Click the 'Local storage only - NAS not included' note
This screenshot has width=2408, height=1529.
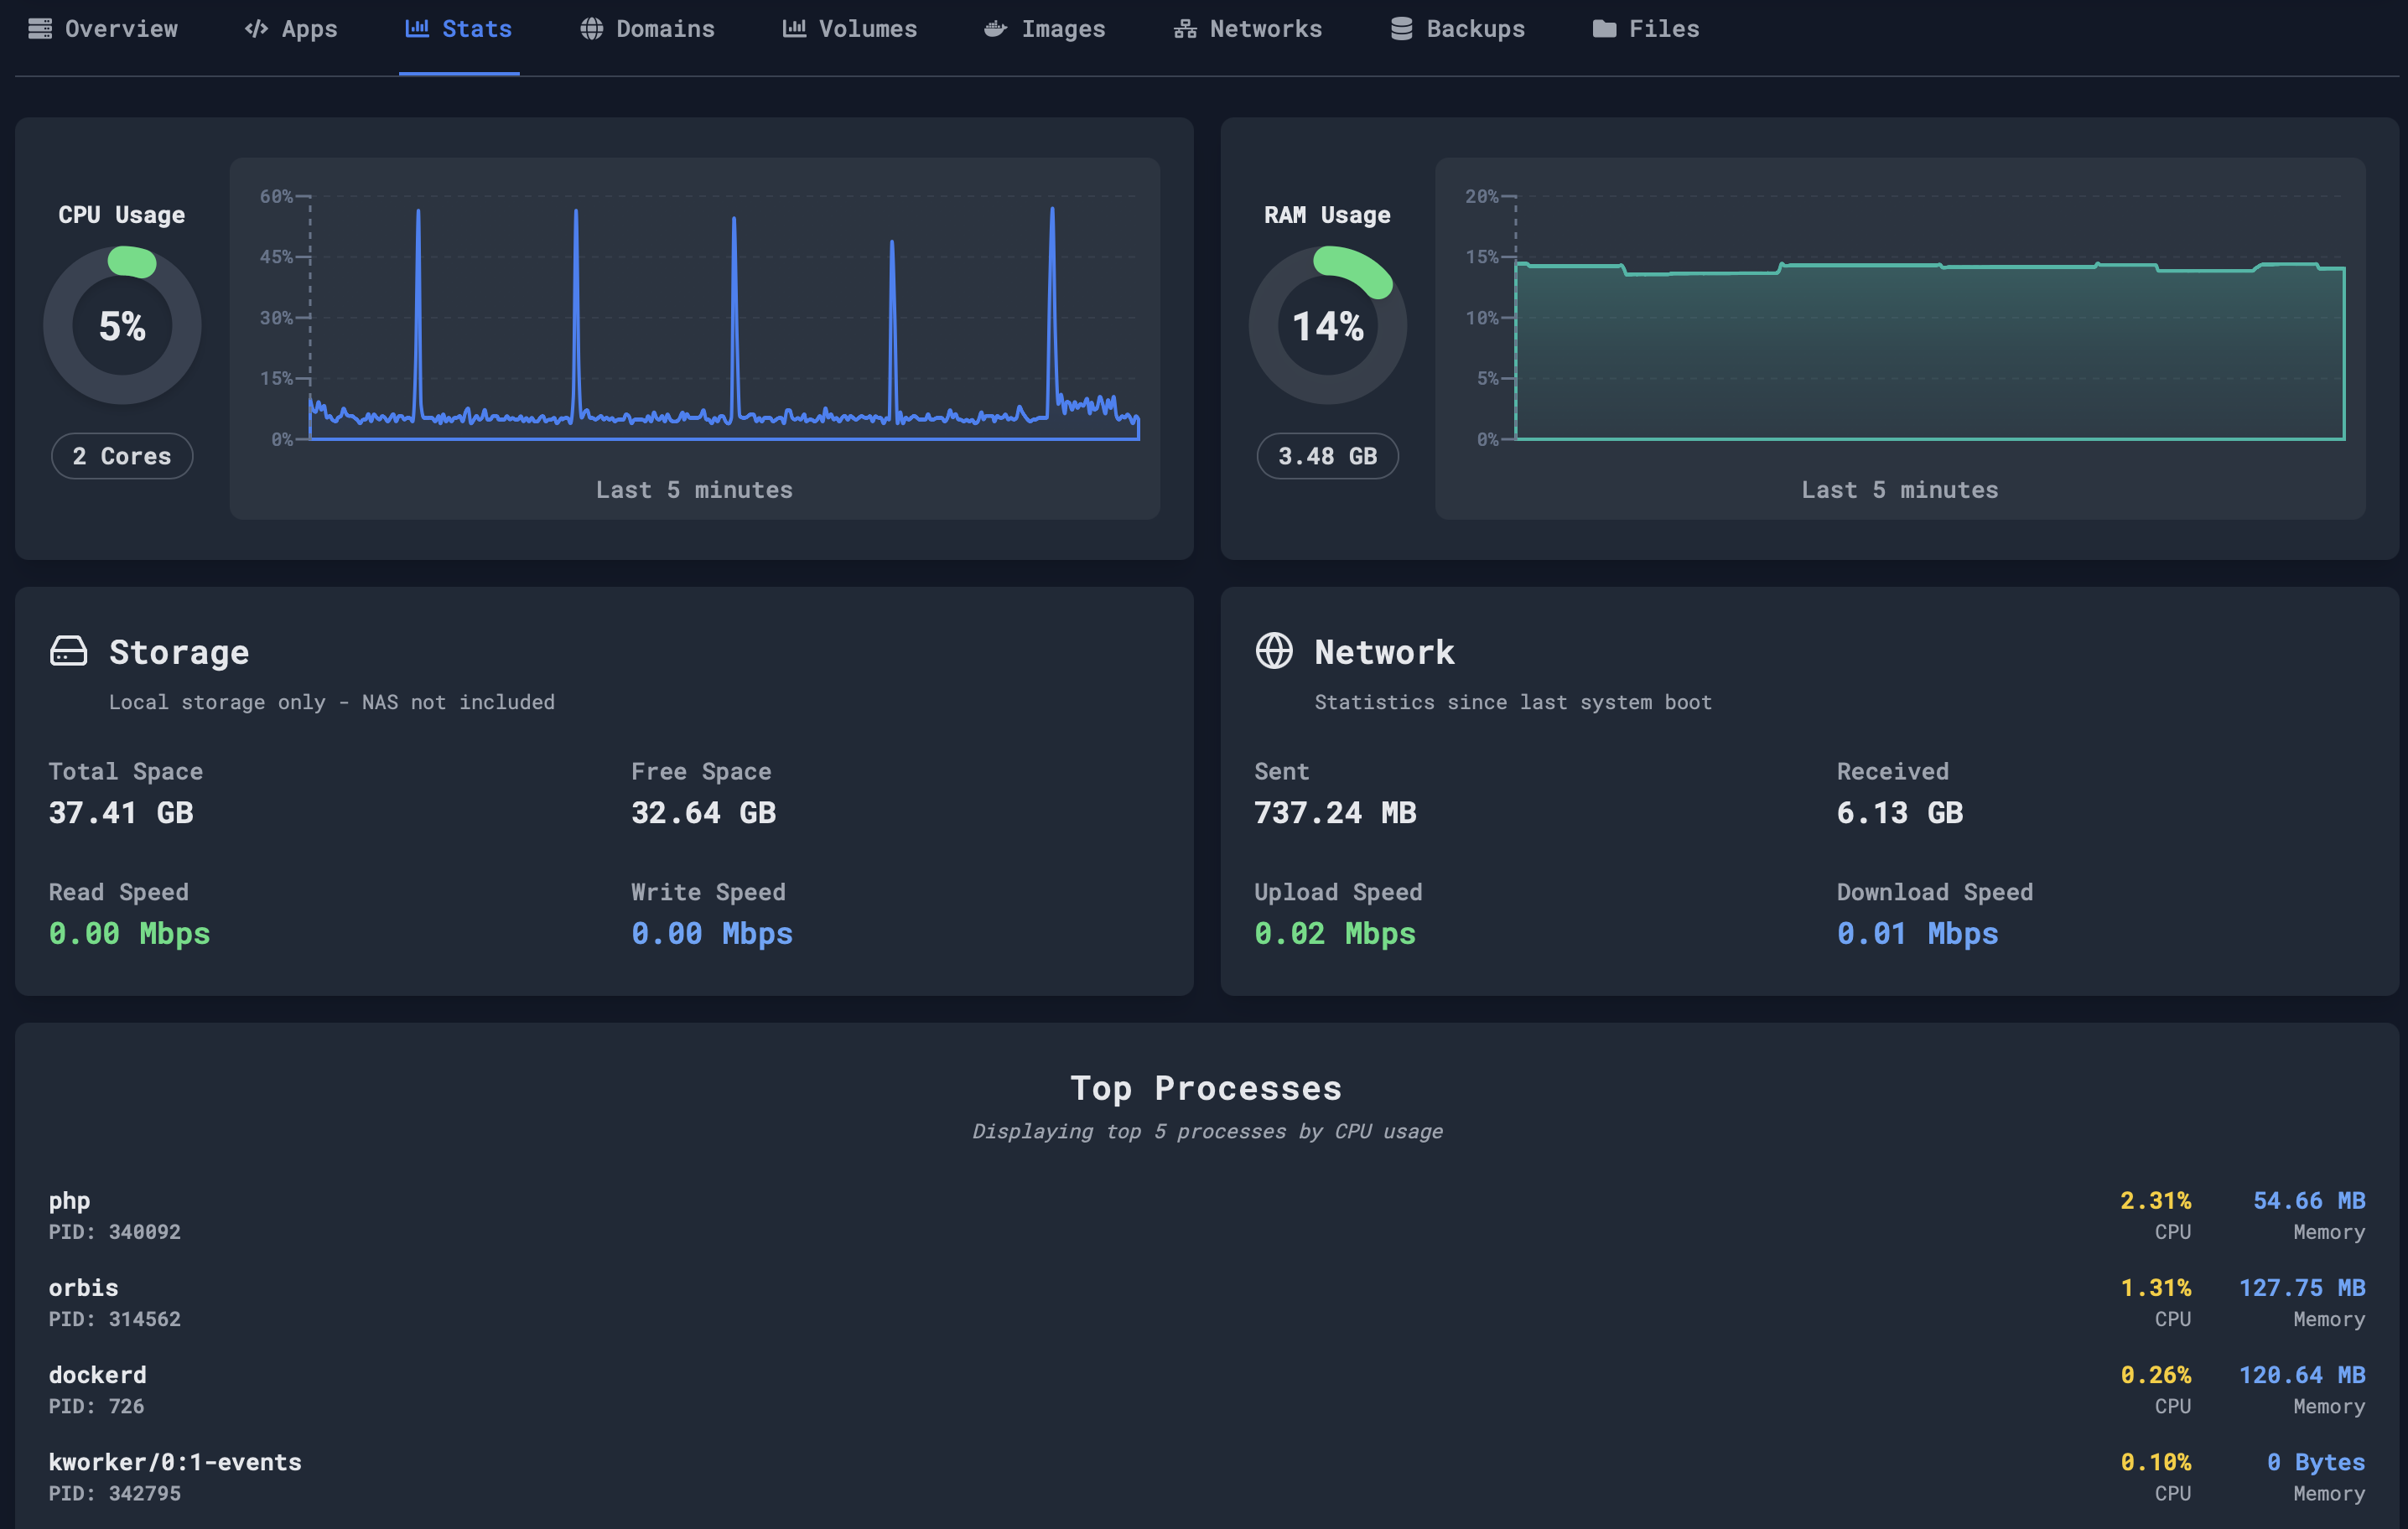coord(332,702)
